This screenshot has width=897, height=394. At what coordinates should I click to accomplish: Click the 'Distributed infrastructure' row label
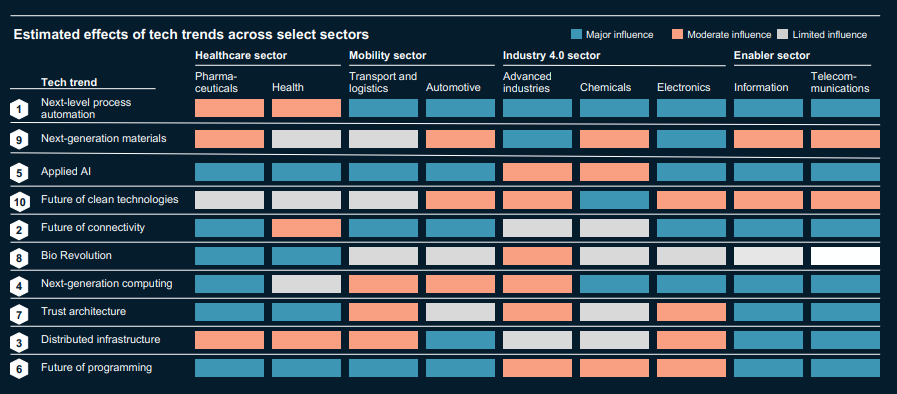pos(100,340)
